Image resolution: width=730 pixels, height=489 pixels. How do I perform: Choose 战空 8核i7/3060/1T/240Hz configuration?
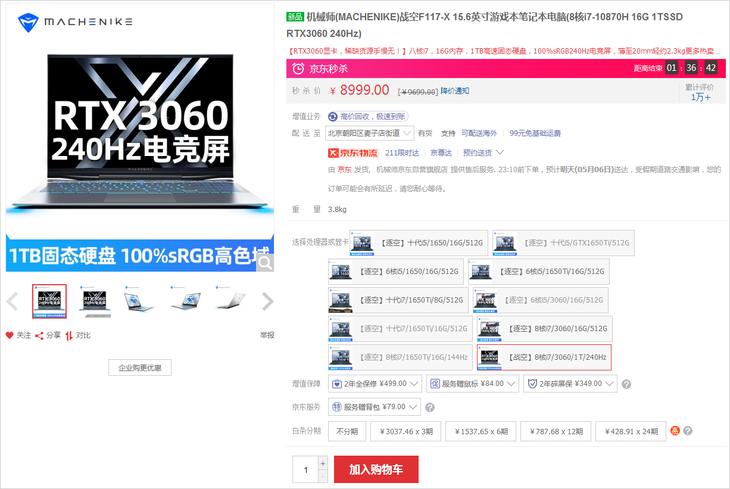point(544,358)
